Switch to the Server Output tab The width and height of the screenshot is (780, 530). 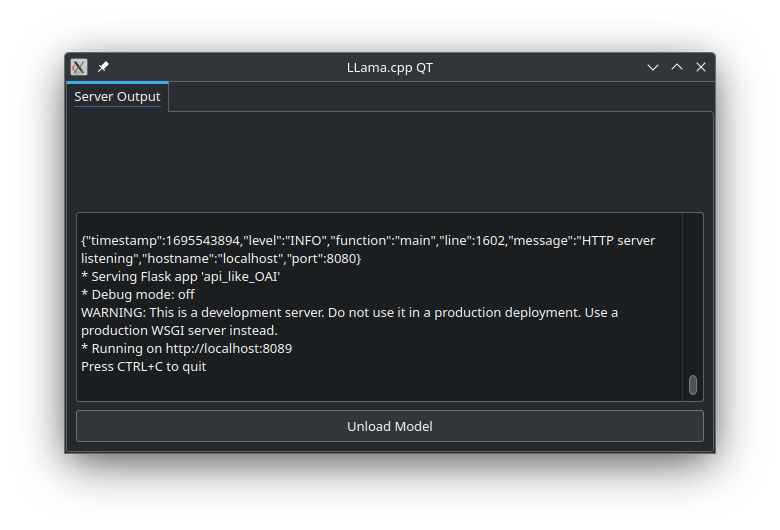[117, 97]
